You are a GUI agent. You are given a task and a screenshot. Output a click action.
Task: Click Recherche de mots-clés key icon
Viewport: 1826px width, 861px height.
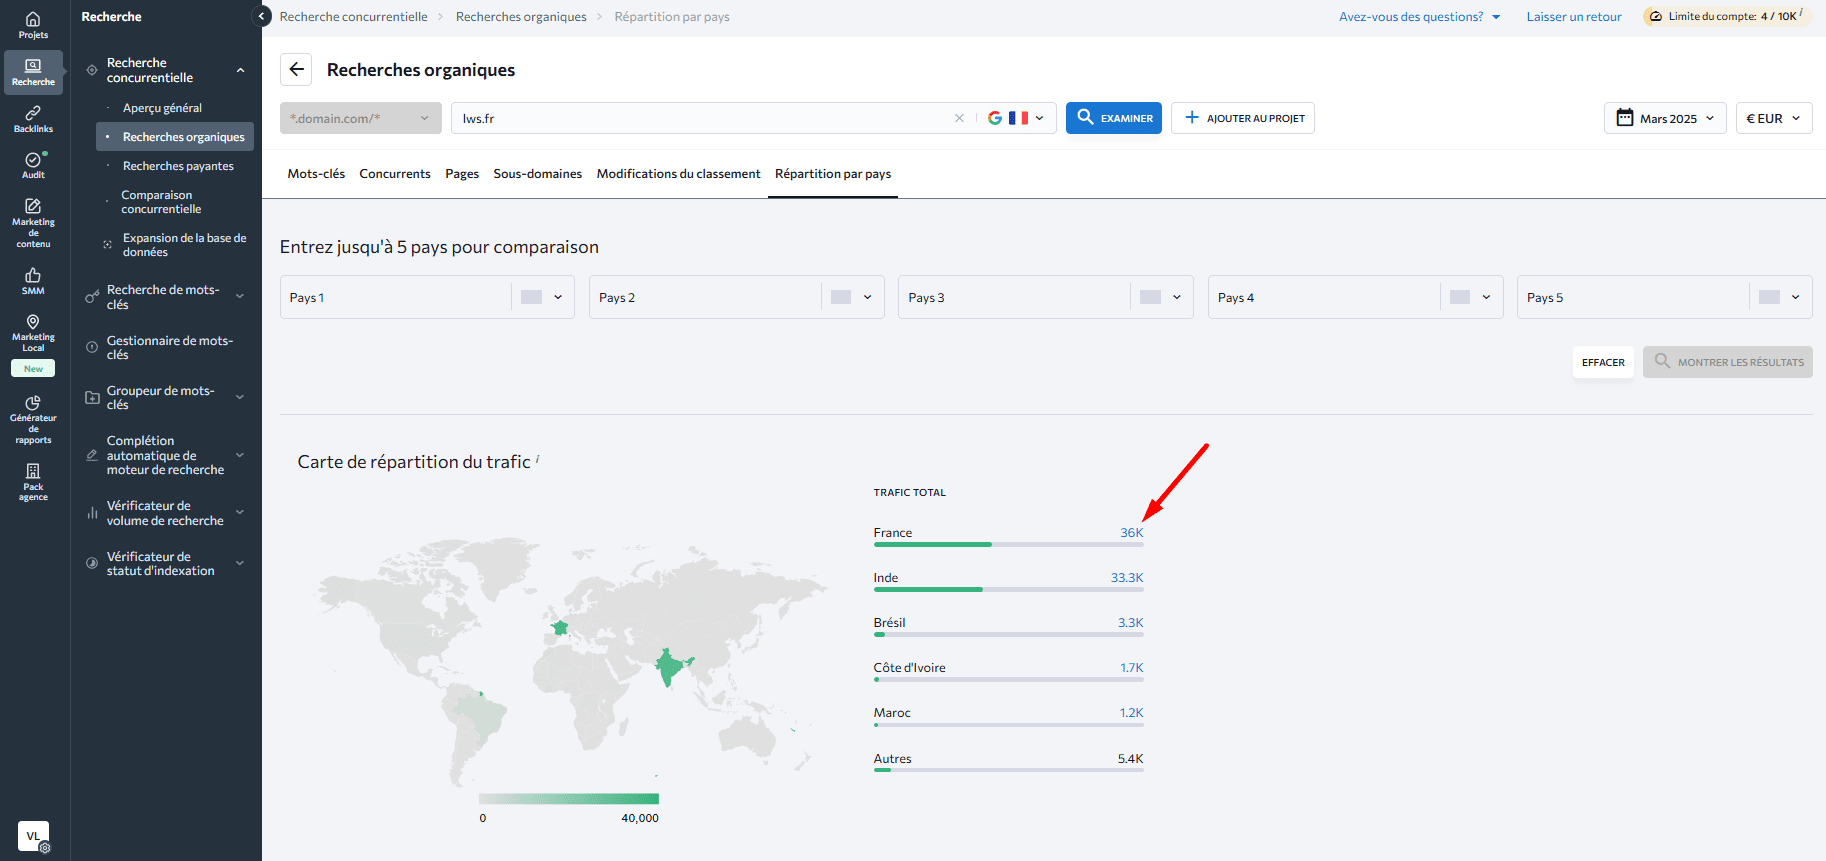pos(92,297)
